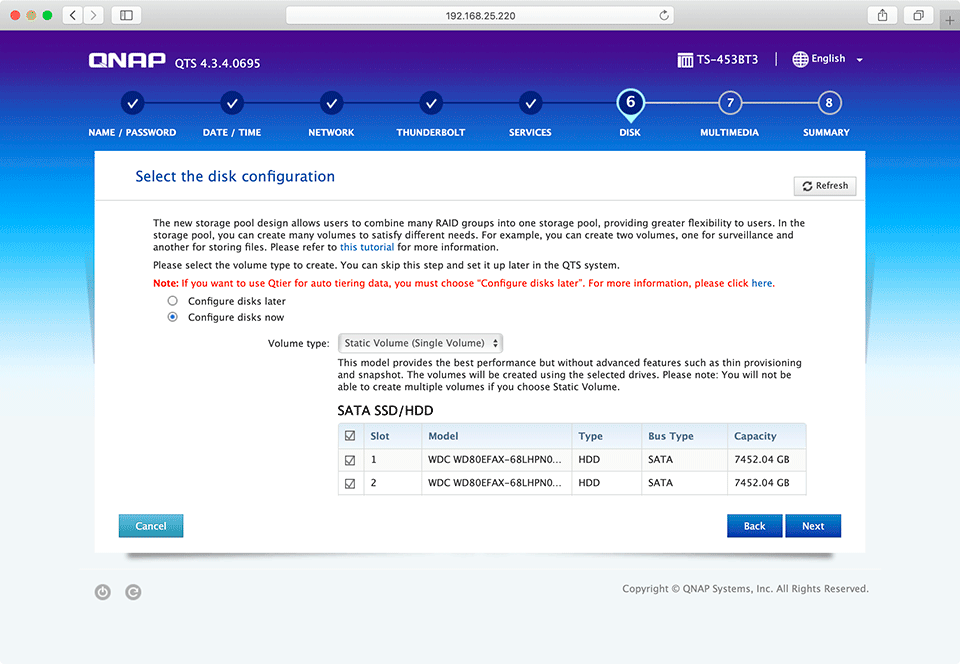This screenshot has height=664, width=960.
Task: Click the Next button
Action: coord(813,526)
